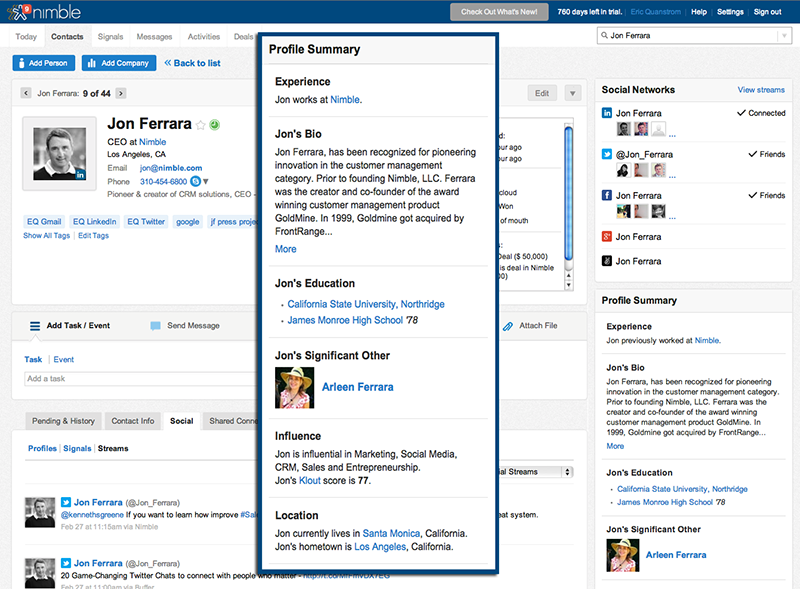Click Arleen Ferrara photo in popup

click(x=294, y=388)
